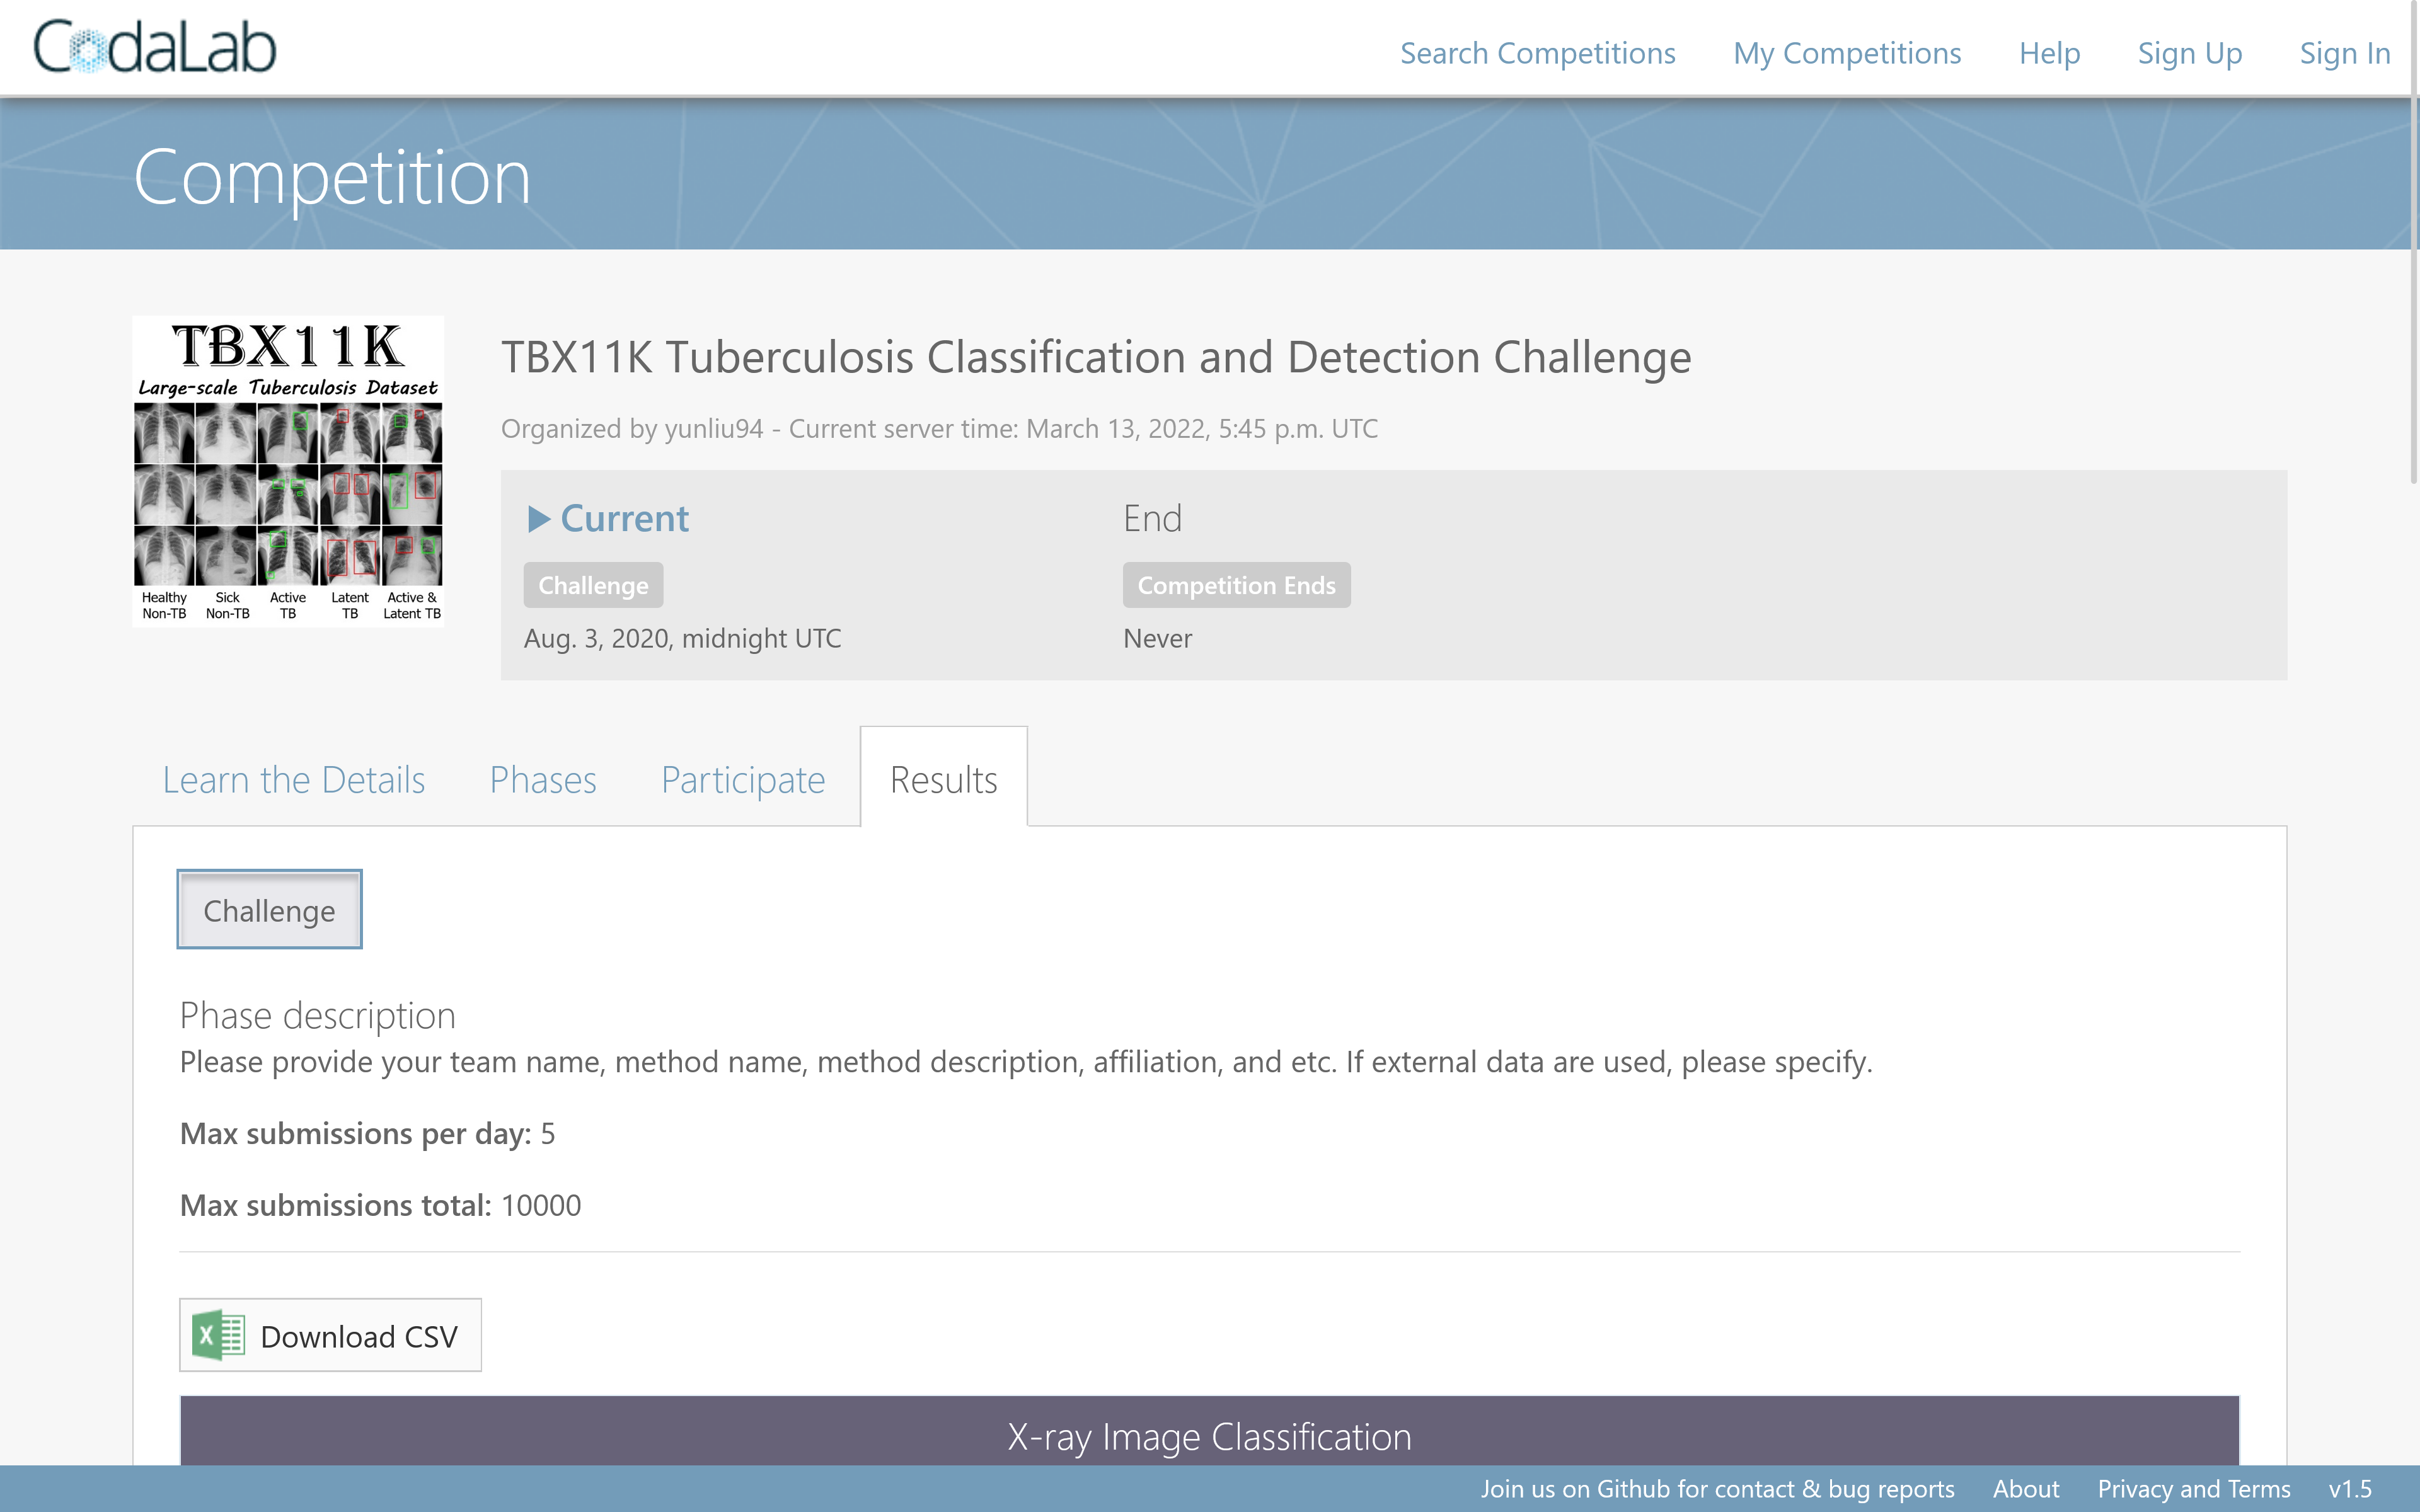
Task: Open the Help menu
Action: [2049, 53]
